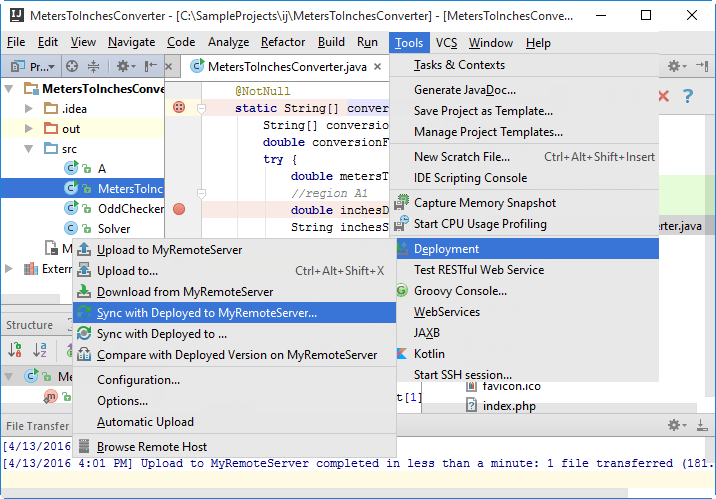Choose Sync with Deployed to MyRemoteServer...

pos(234,313)
